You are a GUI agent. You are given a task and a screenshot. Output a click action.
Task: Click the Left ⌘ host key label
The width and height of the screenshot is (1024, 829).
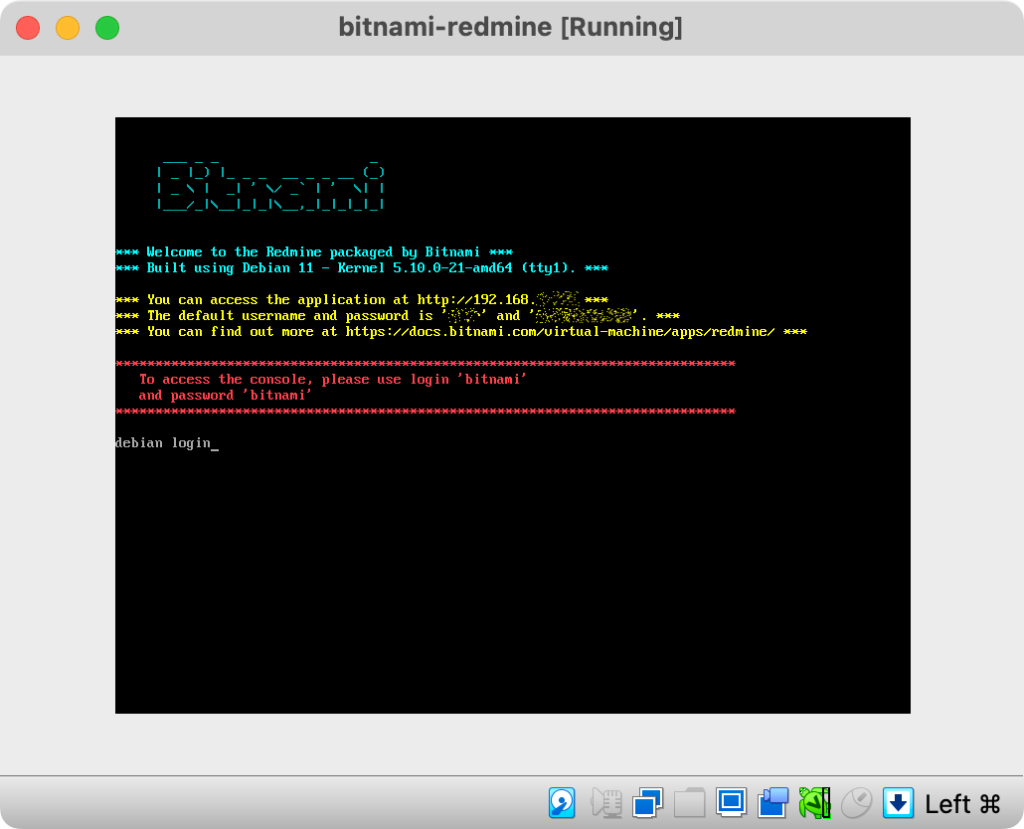[x=963, y=804]
